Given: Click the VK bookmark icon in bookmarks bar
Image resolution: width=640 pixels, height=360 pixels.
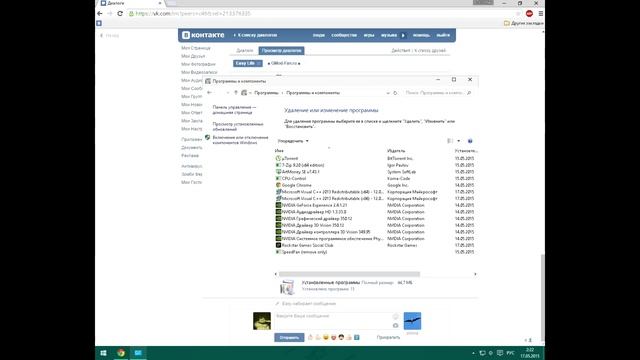Looking at the screenshot, I should click(x=99, y=23).
